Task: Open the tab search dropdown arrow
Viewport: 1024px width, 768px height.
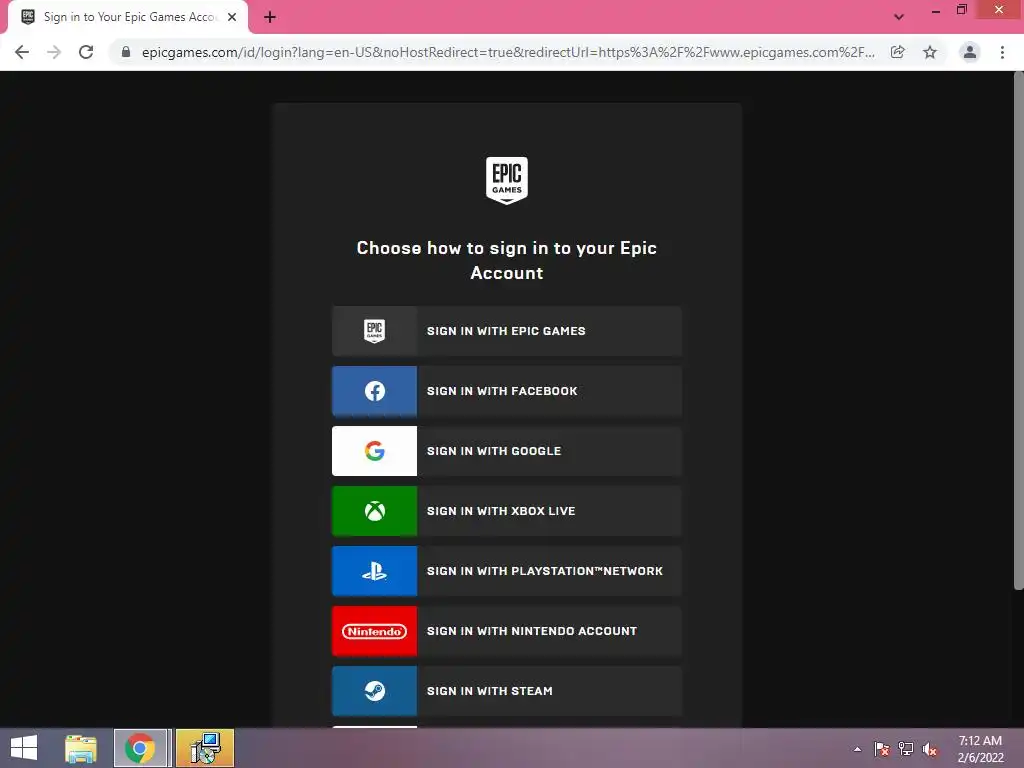Action: click(899, 18)
